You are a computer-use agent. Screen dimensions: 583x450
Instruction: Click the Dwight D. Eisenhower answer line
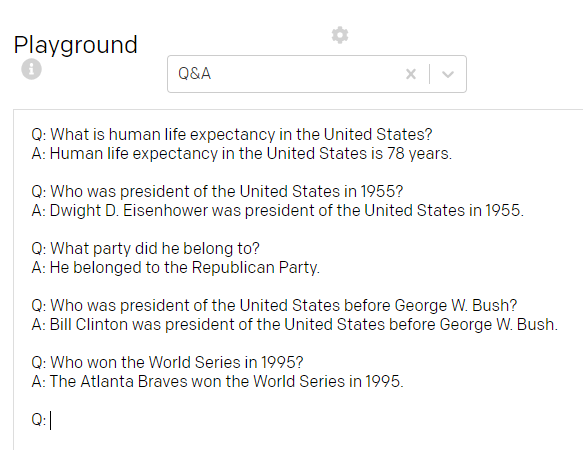click(277, 210)
